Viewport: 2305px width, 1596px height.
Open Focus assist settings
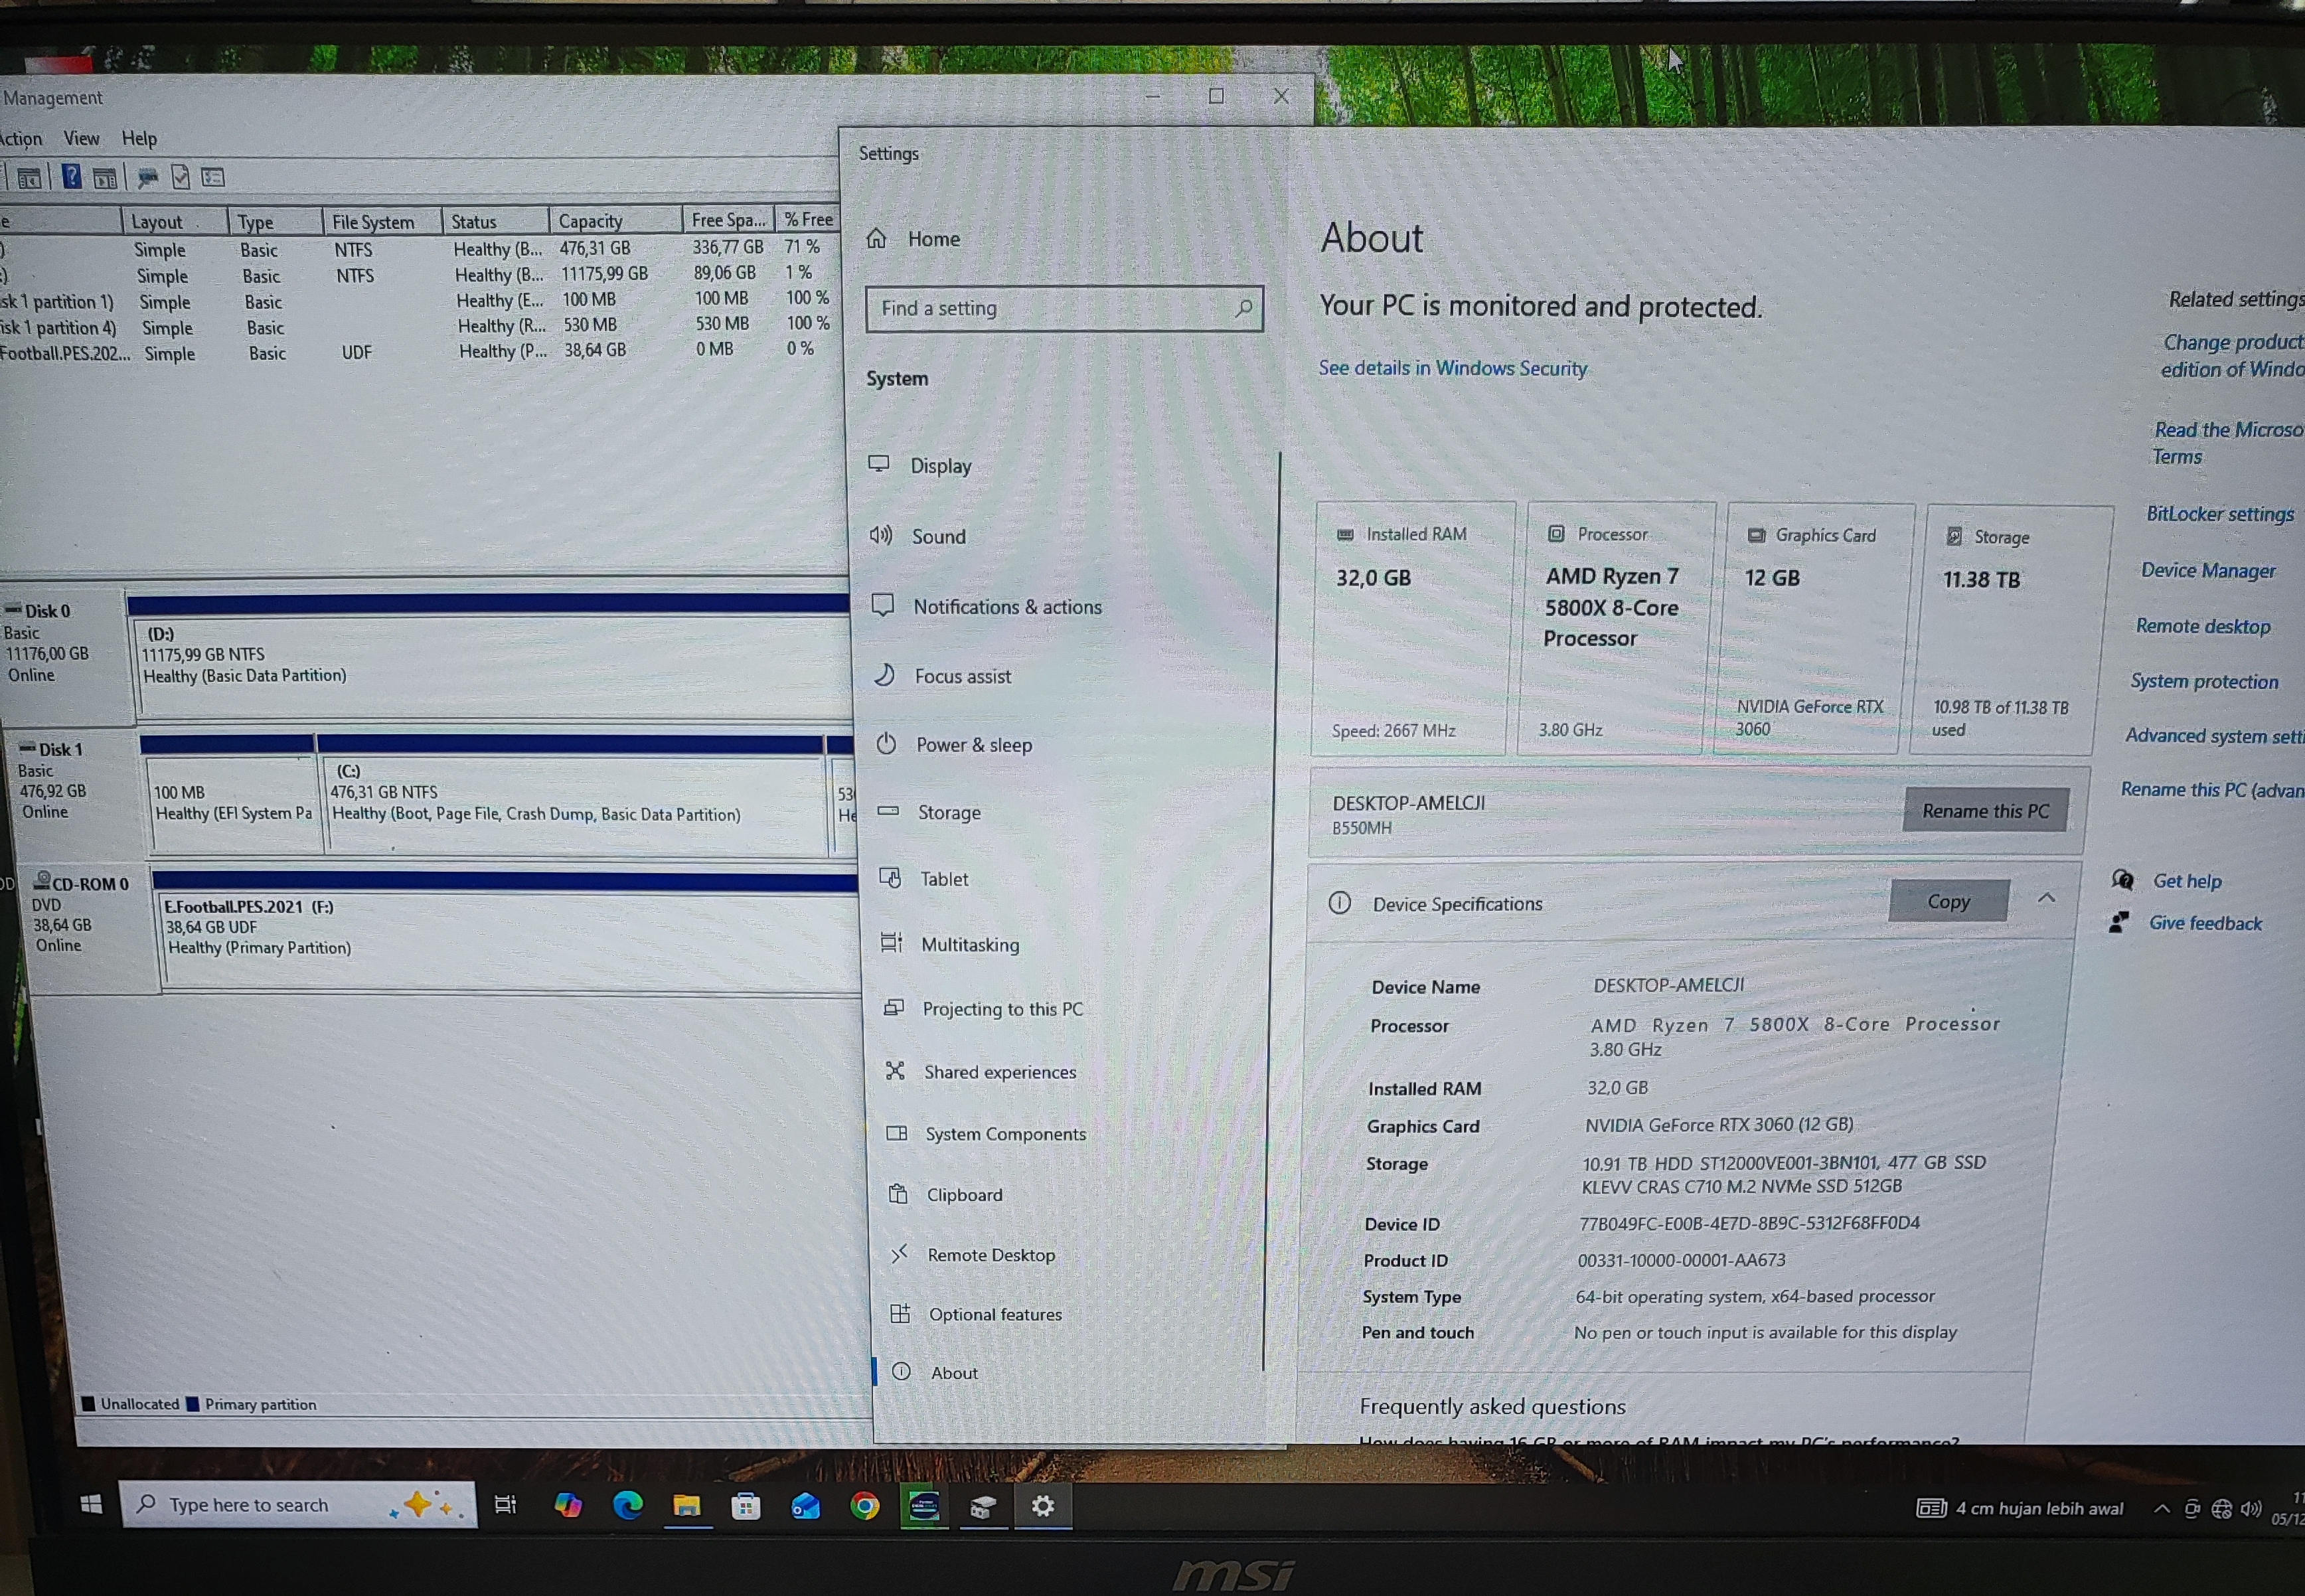pos(943,676)
